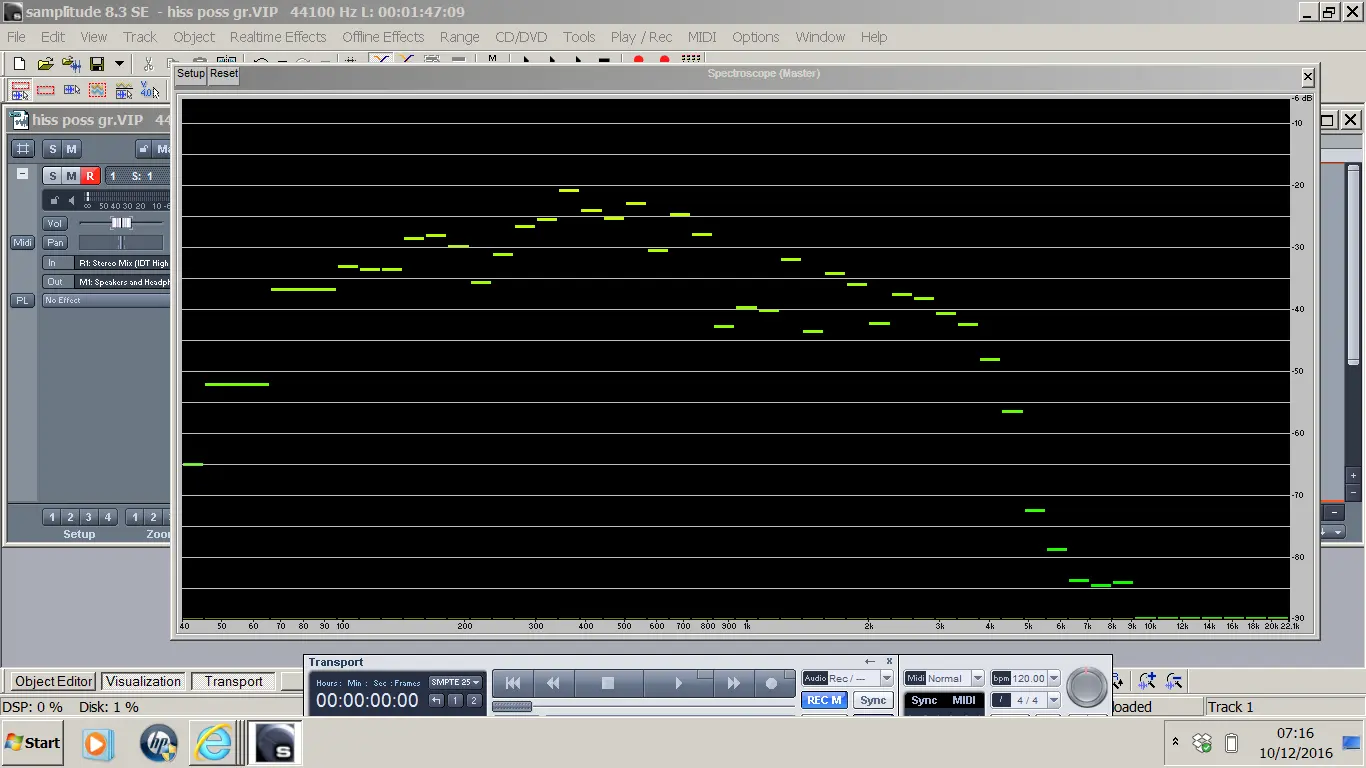This screenshot has height=768, width=1366.
Task: Jump to start in Transport
Action: pyautogui.click(x=513, y=683)
